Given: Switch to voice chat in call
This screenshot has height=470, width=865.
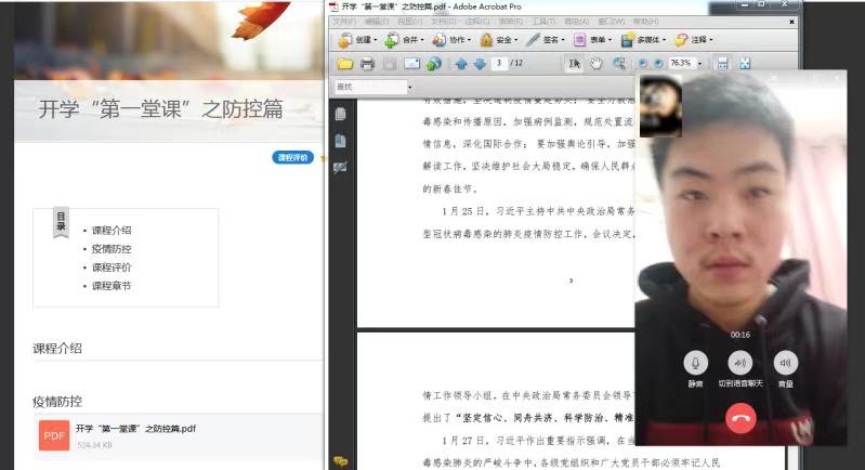Looking at the screenshot, I should (x=740, y=362).
